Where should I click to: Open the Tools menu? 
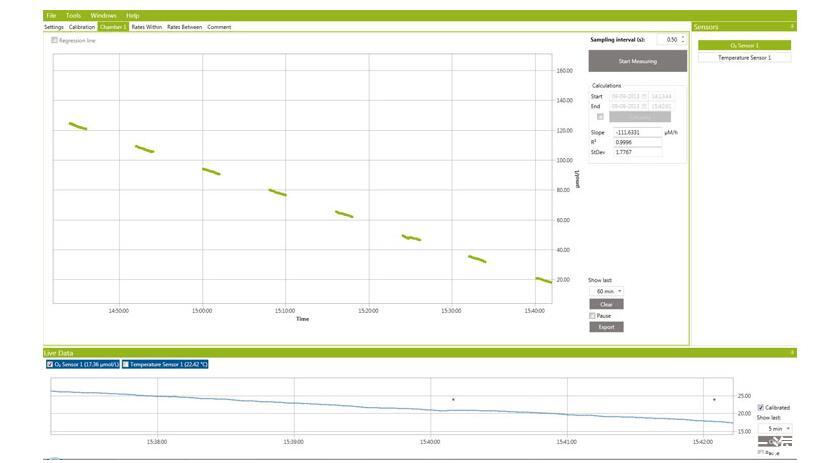73,16
